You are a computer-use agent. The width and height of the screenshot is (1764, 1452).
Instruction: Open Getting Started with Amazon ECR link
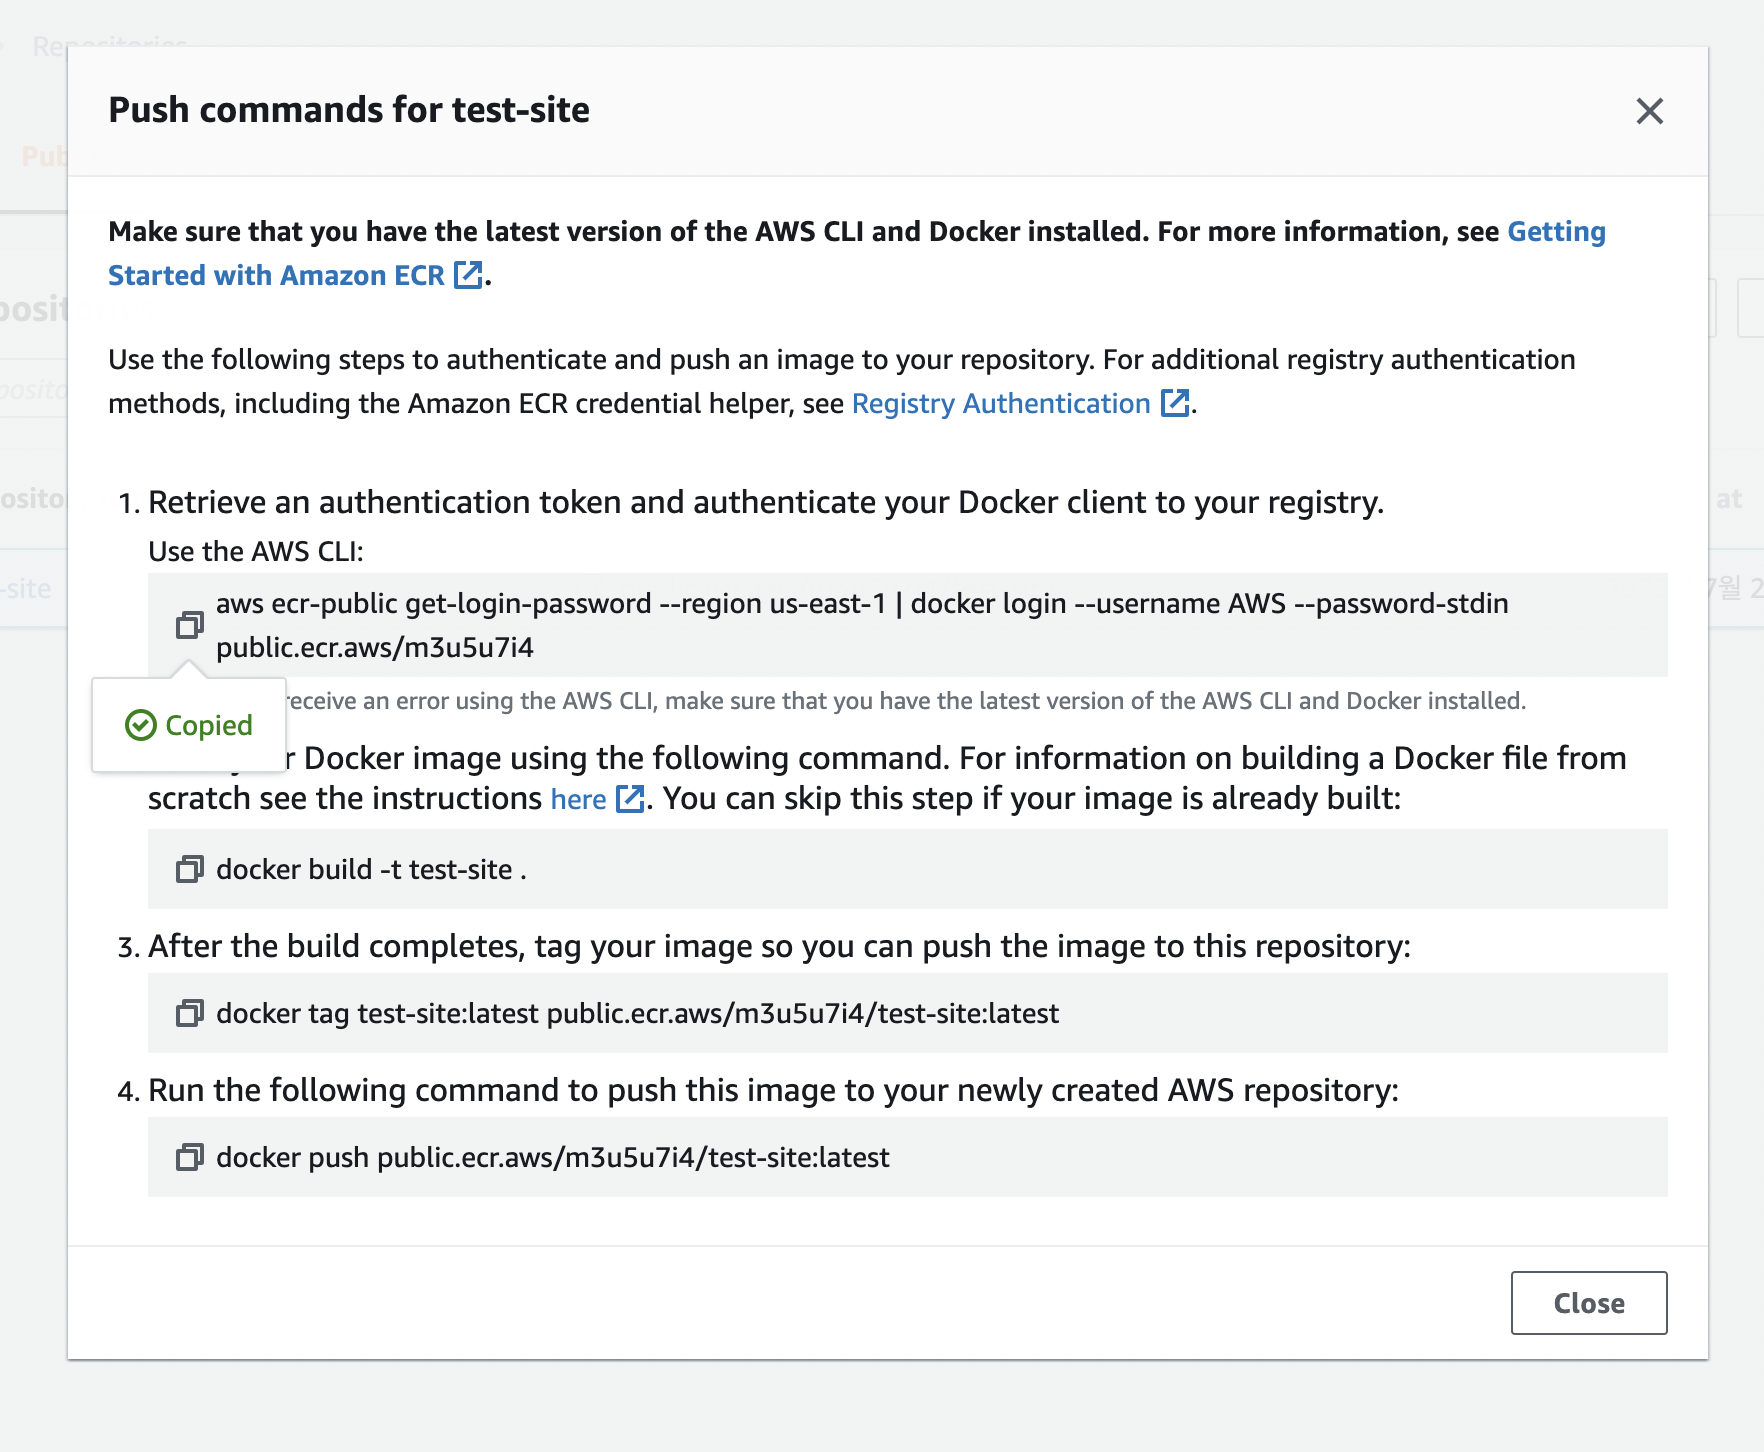click(x=276, y=275)
